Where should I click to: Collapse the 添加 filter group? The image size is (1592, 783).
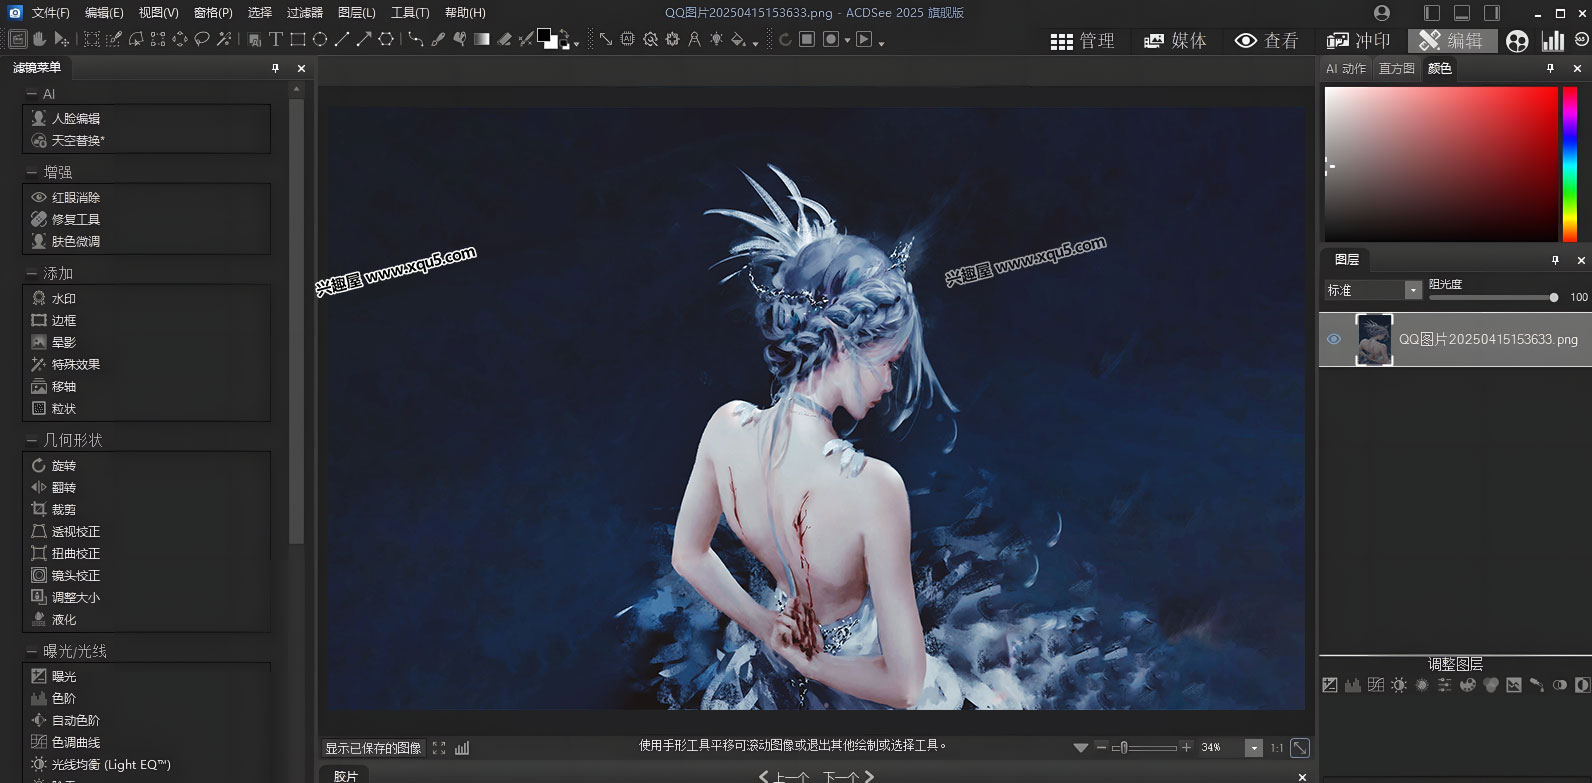[32, 274]
